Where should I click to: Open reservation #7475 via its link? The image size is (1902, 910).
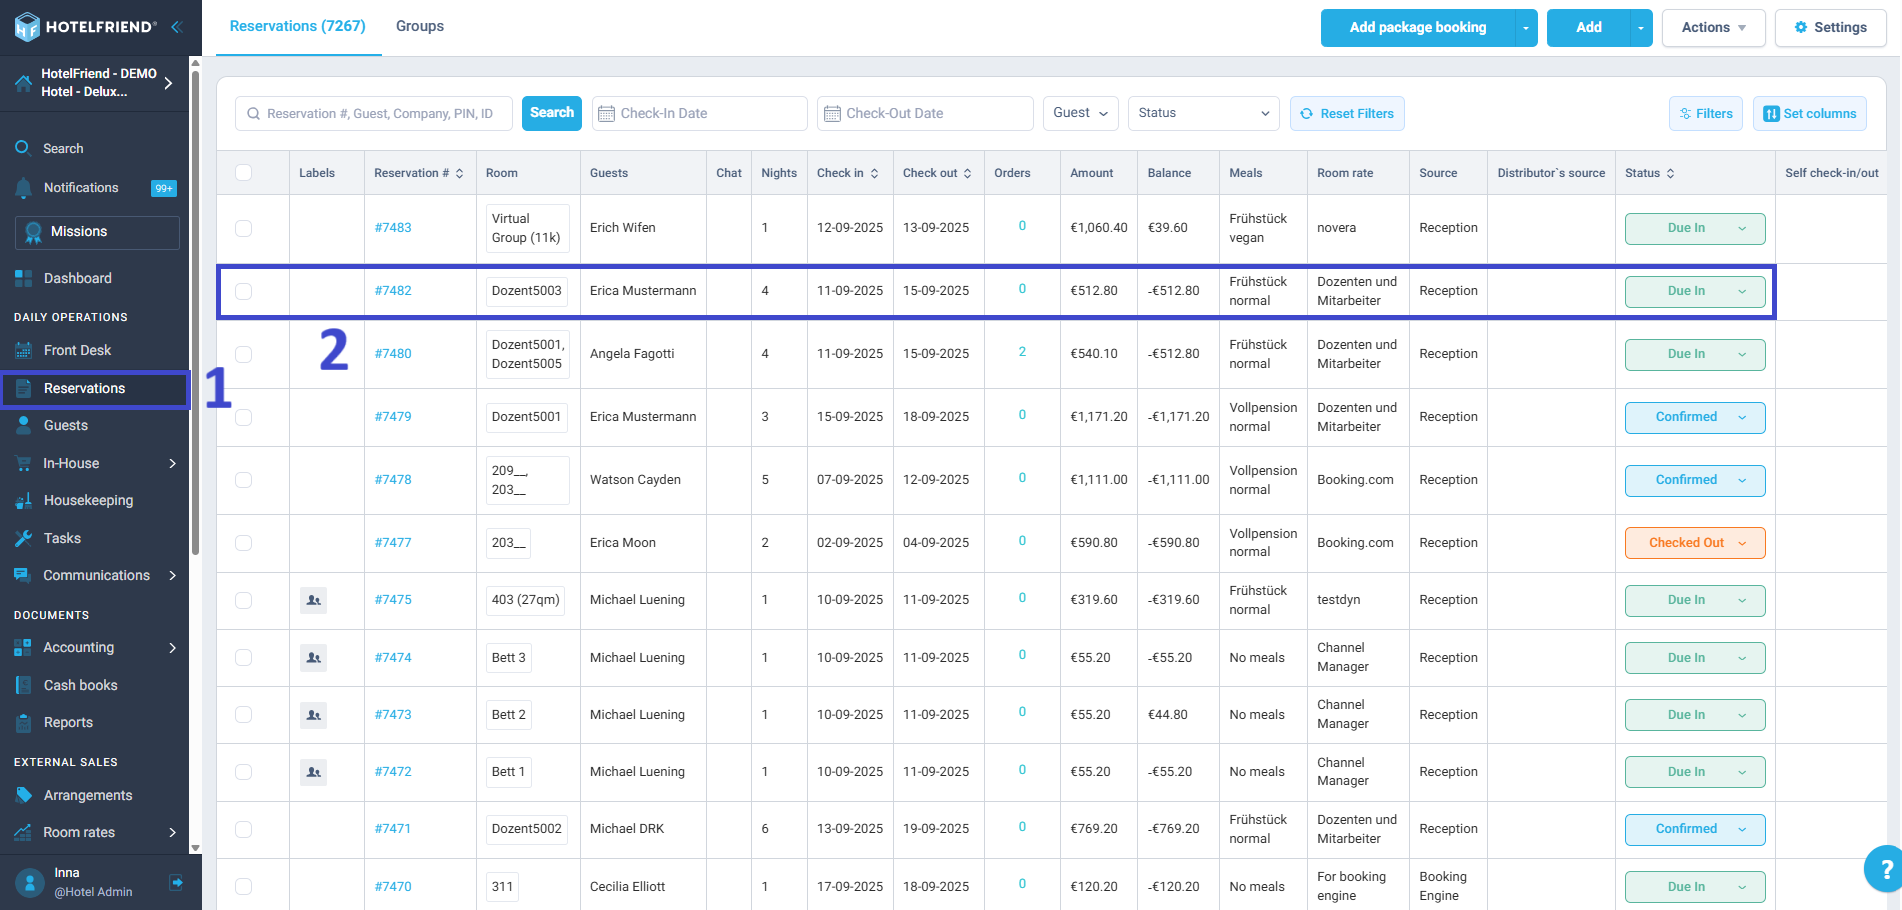393,599
